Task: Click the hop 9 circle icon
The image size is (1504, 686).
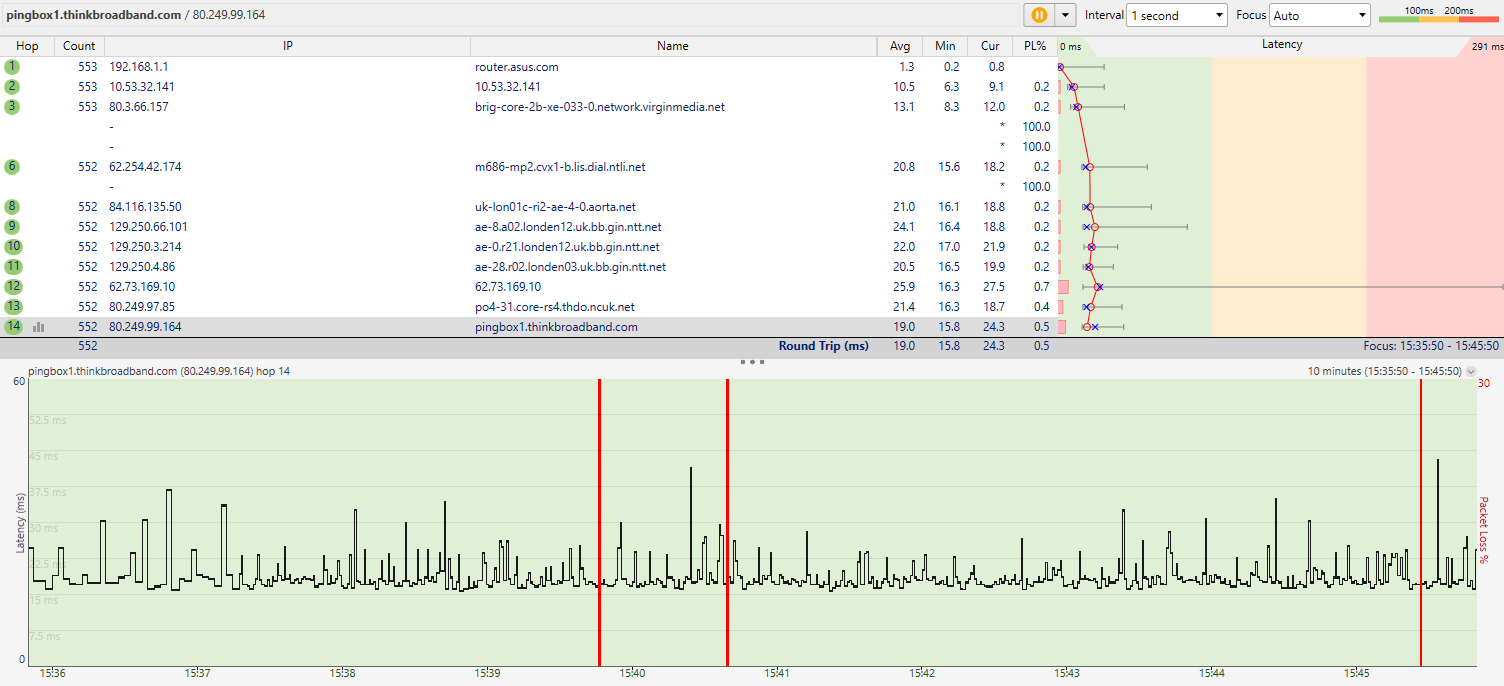Action: click(x=12, y=227)
